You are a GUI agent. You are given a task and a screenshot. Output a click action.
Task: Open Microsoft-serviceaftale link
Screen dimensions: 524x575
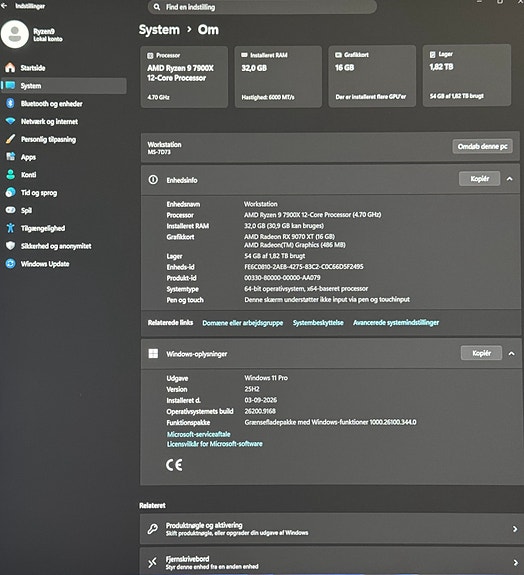point(198,434)
